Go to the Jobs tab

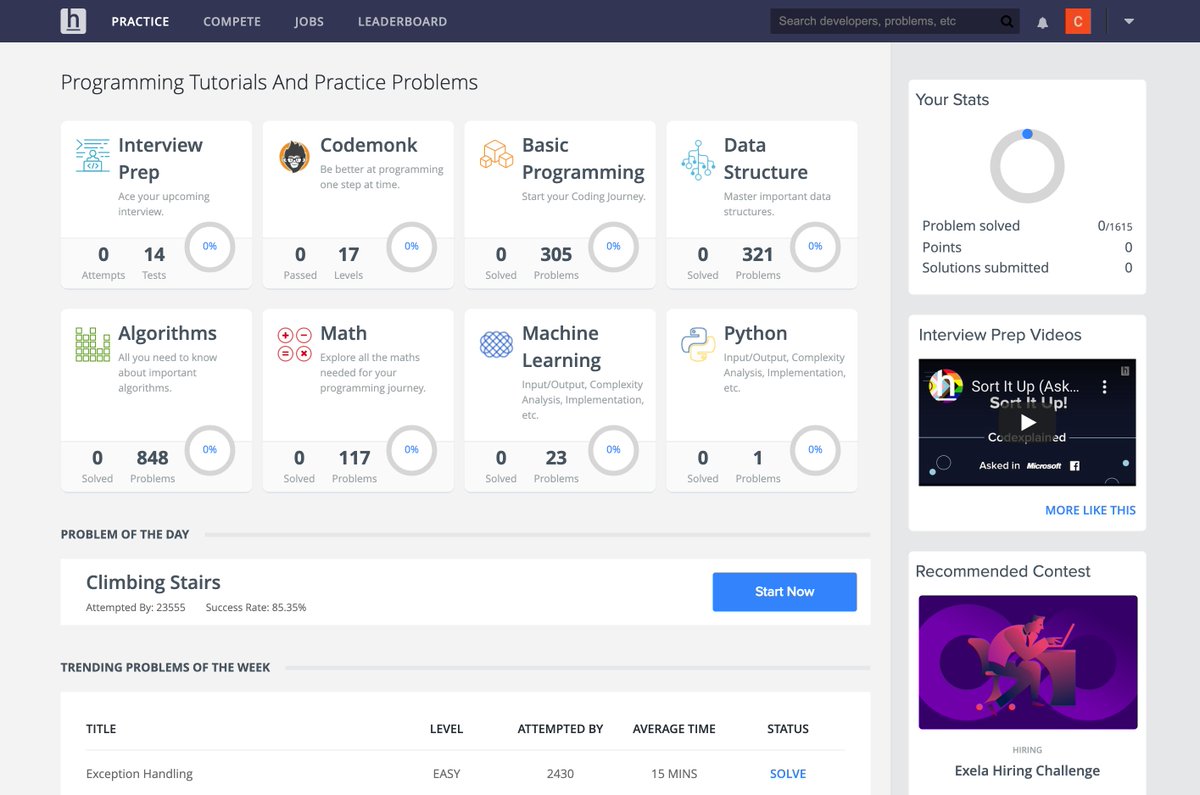[x=309, y=21]
